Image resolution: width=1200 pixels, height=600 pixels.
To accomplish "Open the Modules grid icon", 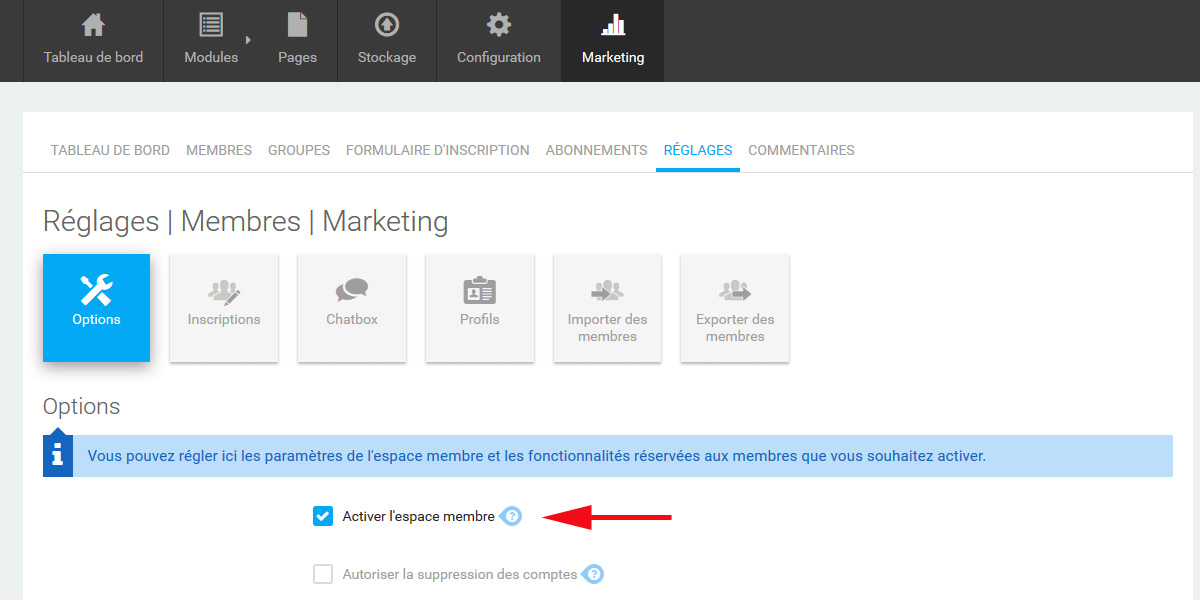I will [211, 24].
